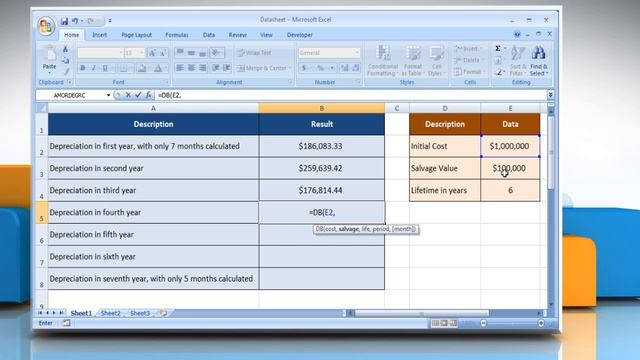Click the zoom slider plus button
Screen dimensions: 640x360
[541, 323]
